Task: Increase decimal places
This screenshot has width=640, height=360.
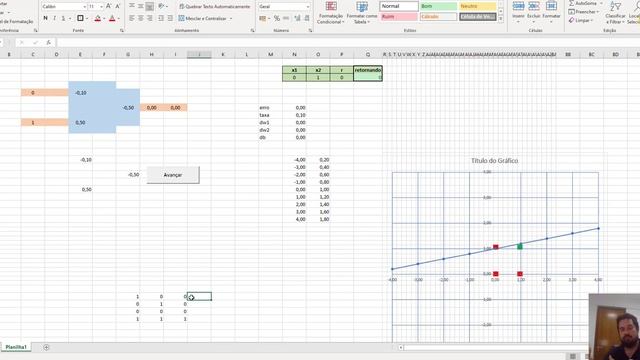Action: click(297, 18)
